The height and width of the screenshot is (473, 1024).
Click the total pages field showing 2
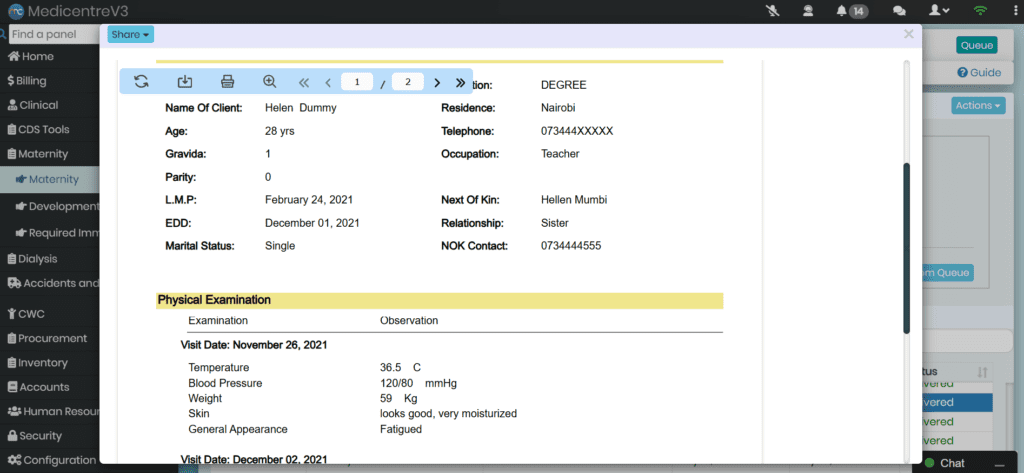(x=408, y=82)
